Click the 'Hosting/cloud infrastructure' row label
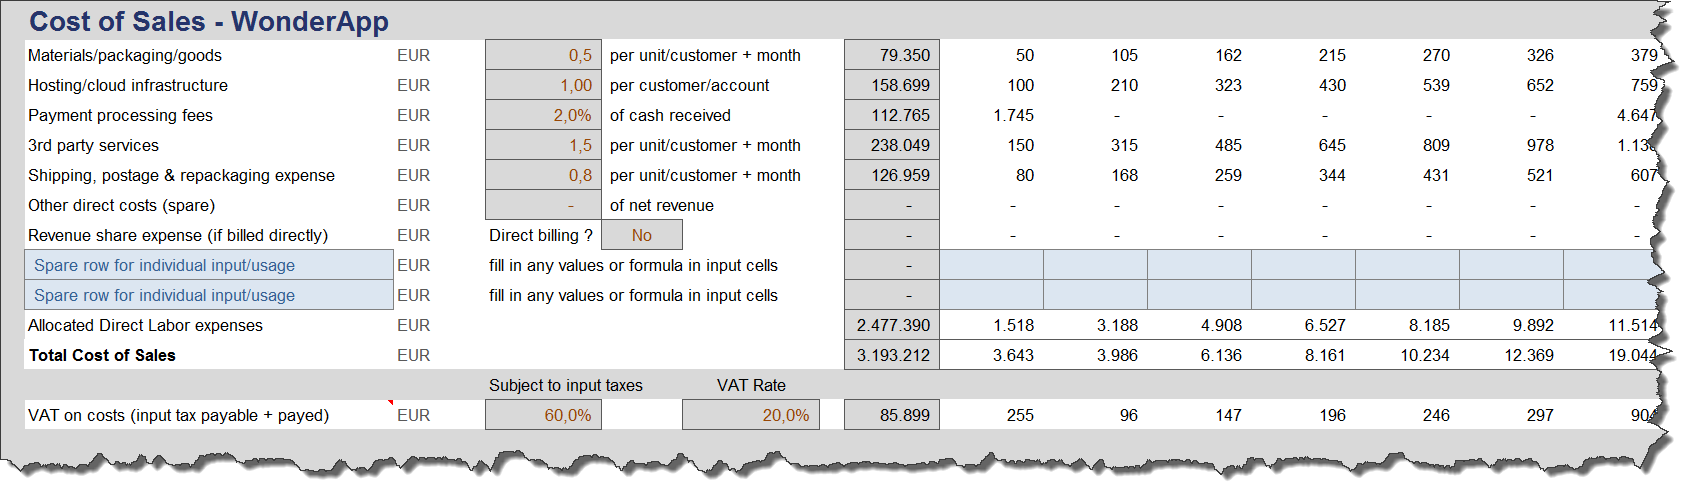Image resolution: width=1695 pixels, height=497 pixels. coord(128,86)
